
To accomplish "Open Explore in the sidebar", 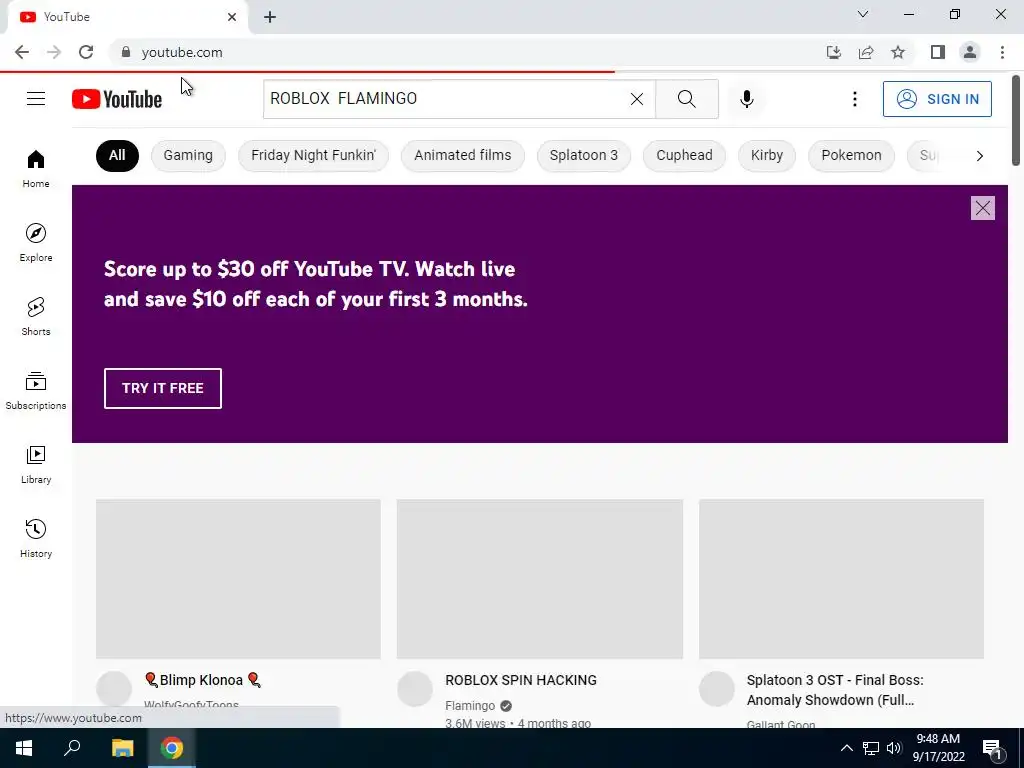I will 36,243.
